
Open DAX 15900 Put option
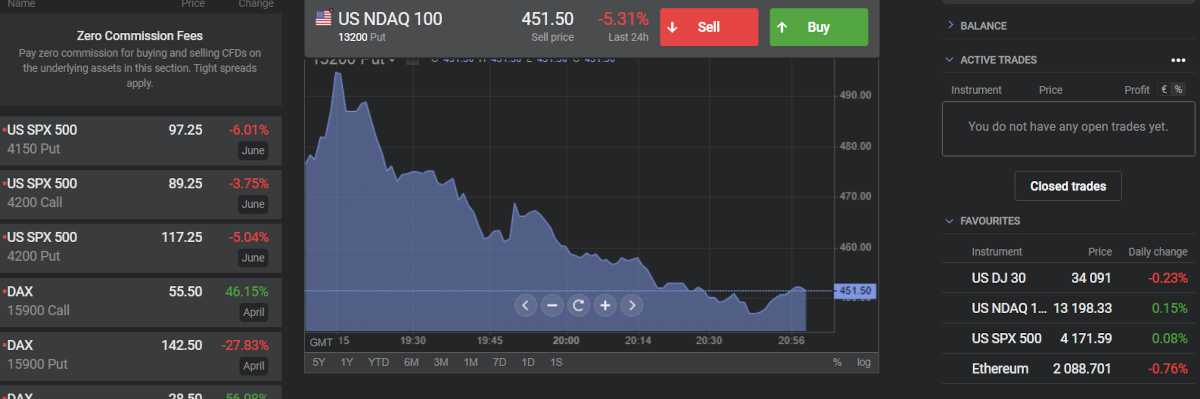click(141, 356)
